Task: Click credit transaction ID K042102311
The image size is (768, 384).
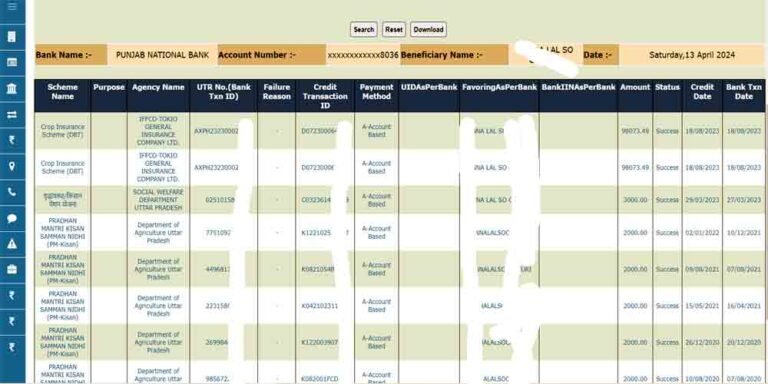Action: [x=319, y=306]
